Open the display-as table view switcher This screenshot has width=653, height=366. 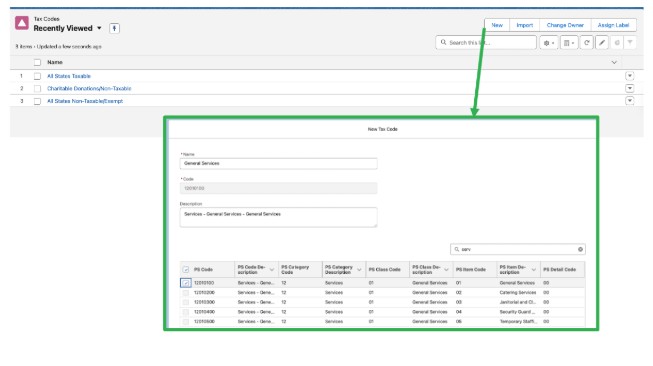[x=568, y=42]
